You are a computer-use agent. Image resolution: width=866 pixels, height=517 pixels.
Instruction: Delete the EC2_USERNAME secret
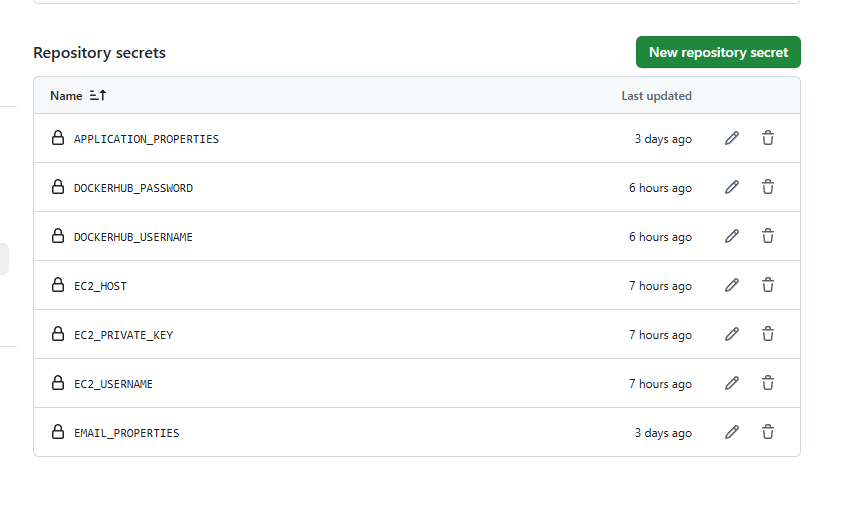[x=768, y=383]
